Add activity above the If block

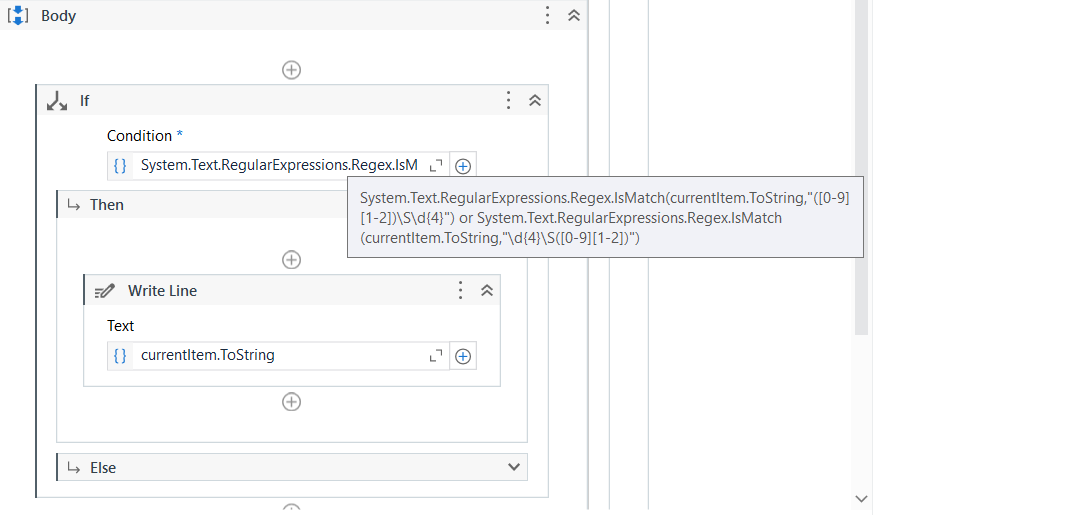[x=291, y=70]
